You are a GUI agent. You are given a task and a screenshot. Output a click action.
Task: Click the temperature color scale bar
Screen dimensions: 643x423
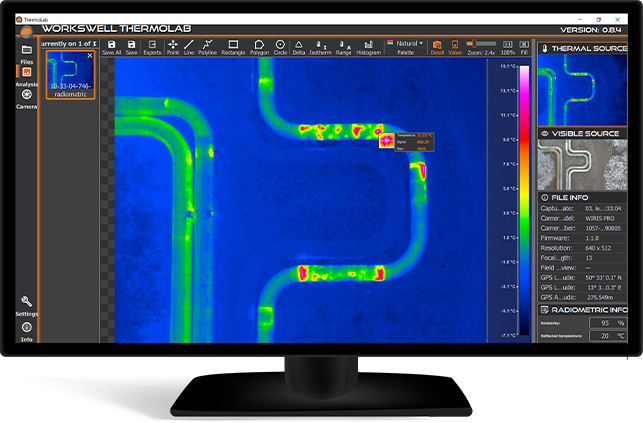pos(524,200)
